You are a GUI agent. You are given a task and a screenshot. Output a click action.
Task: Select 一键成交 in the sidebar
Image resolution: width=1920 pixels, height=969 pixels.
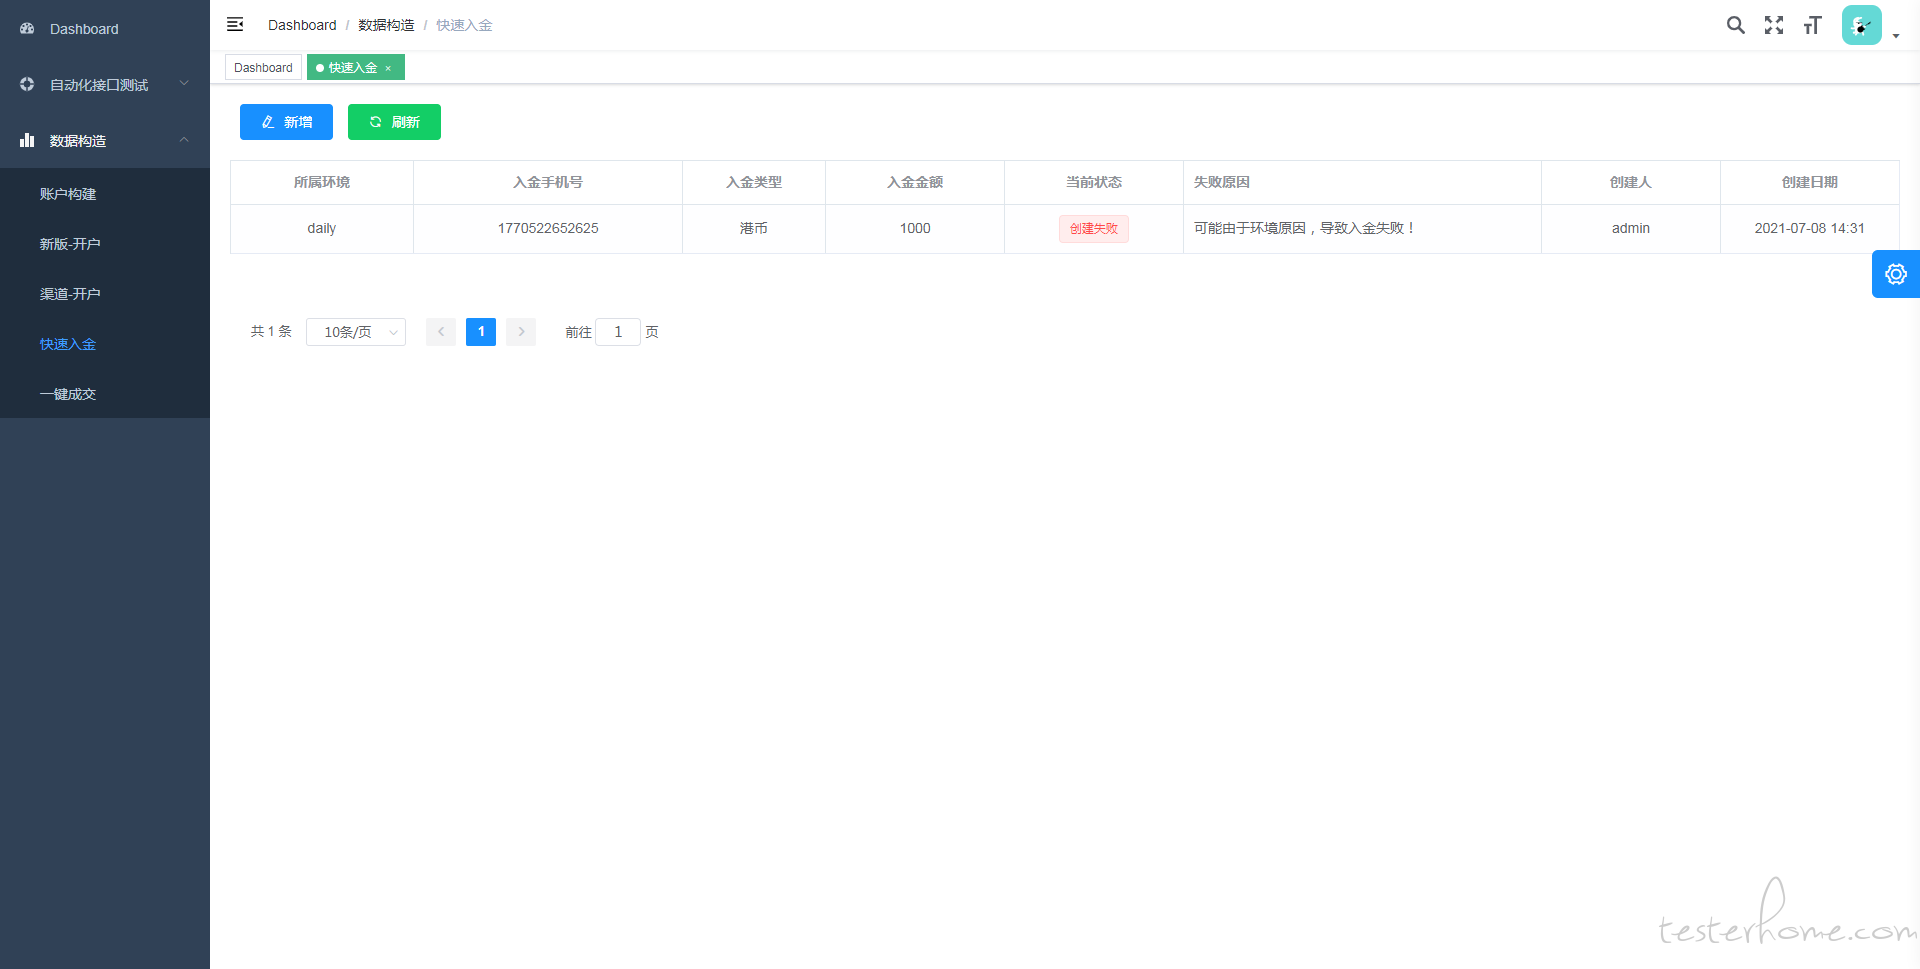(105, 393)
